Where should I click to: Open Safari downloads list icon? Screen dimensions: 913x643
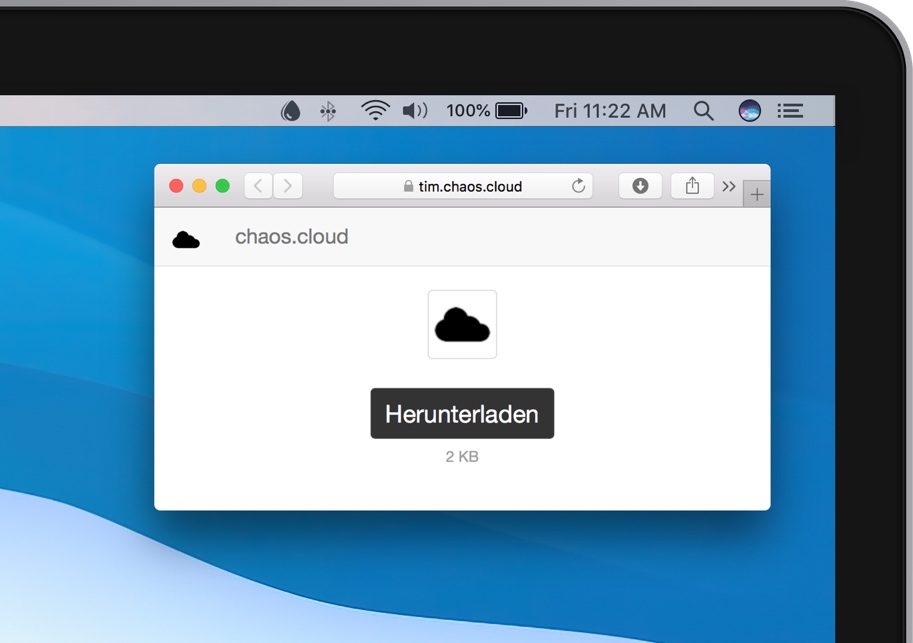(640, 186)
